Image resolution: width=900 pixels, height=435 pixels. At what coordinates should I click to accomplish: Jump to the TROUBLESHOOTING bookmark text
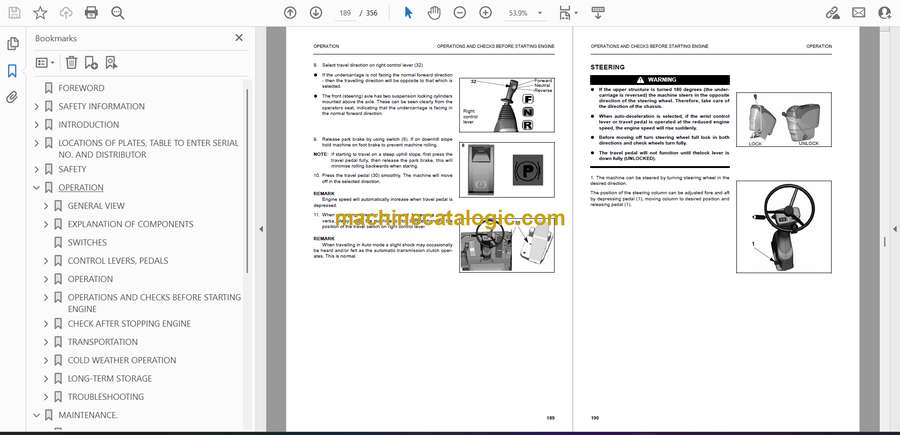106,397
